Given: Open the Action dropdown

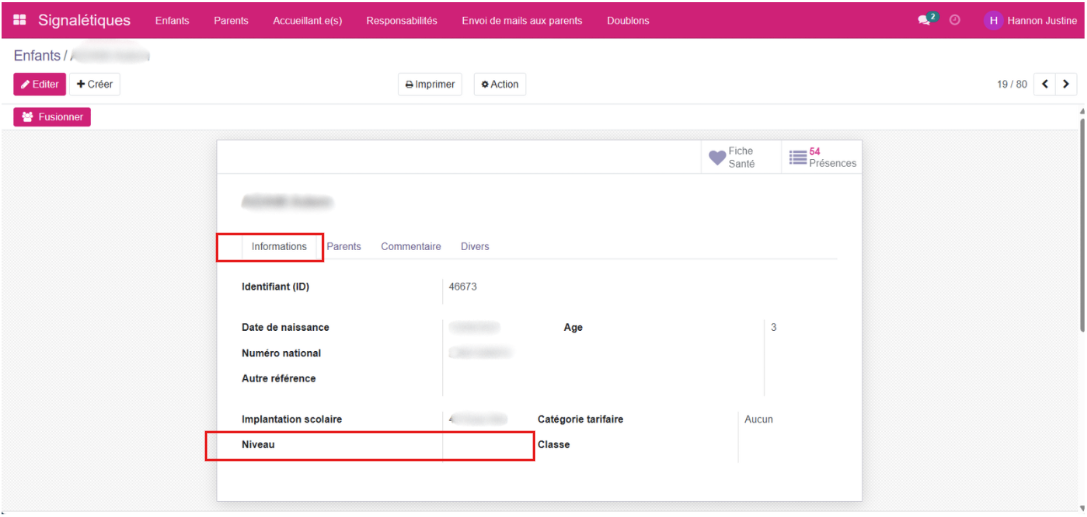Looking at the screenshot, I should coord(499,85).
